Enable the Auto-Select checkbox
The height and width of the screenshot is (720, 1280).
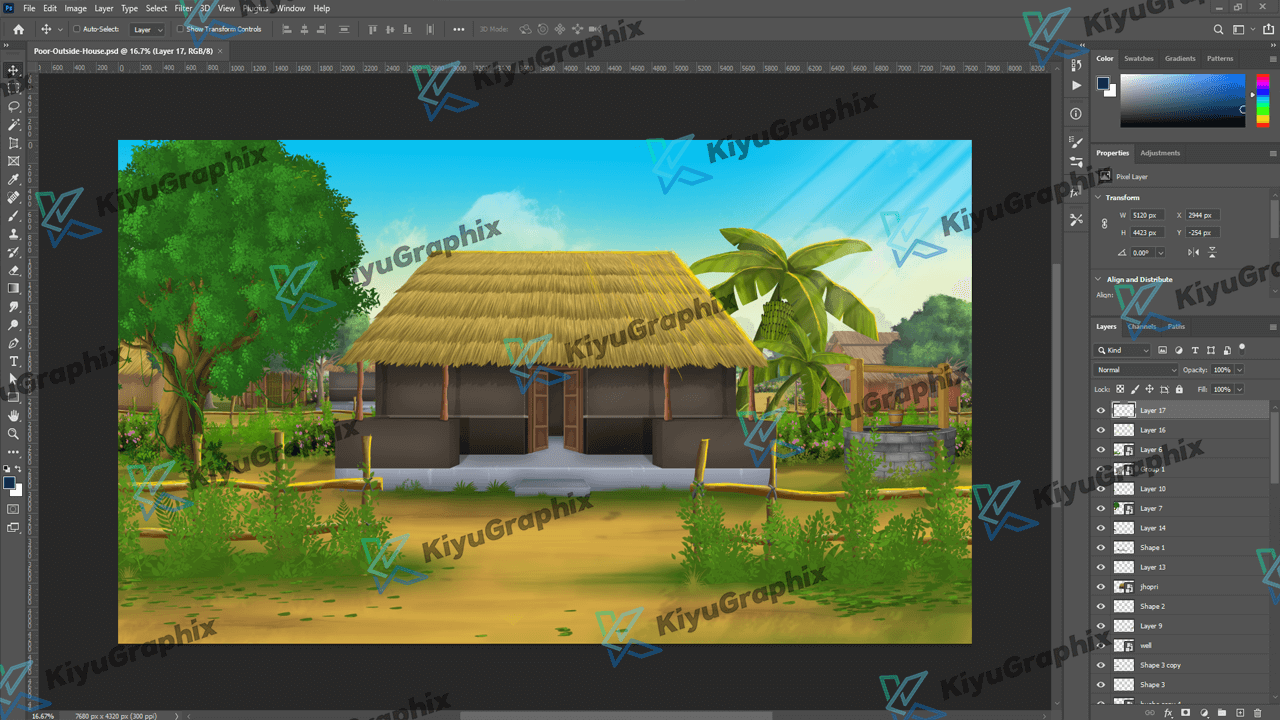click(x=77, y=29)
